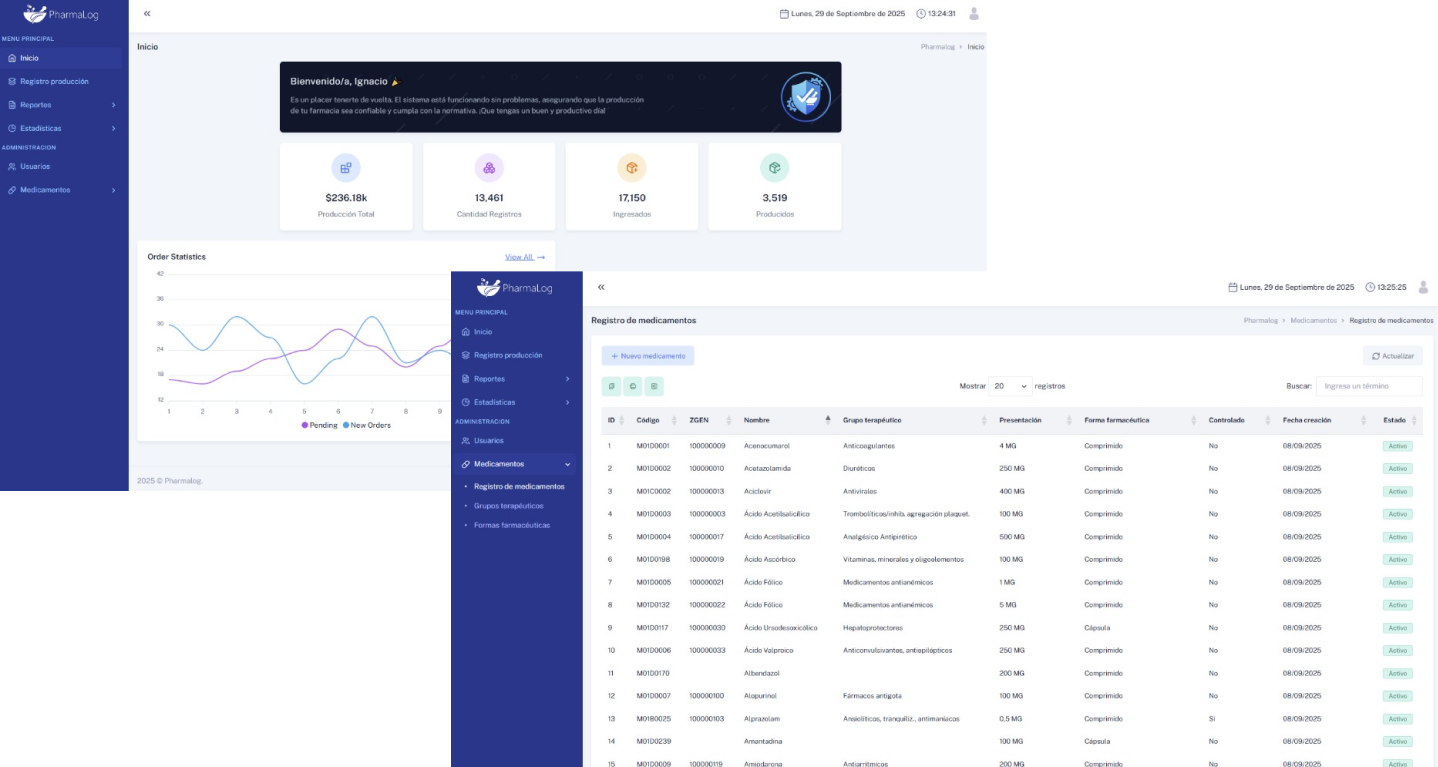Image resolution: width=1438 pixels, height=767 pixels.
Task: Open the Usuarios administration section
Action: pos(487,440)
